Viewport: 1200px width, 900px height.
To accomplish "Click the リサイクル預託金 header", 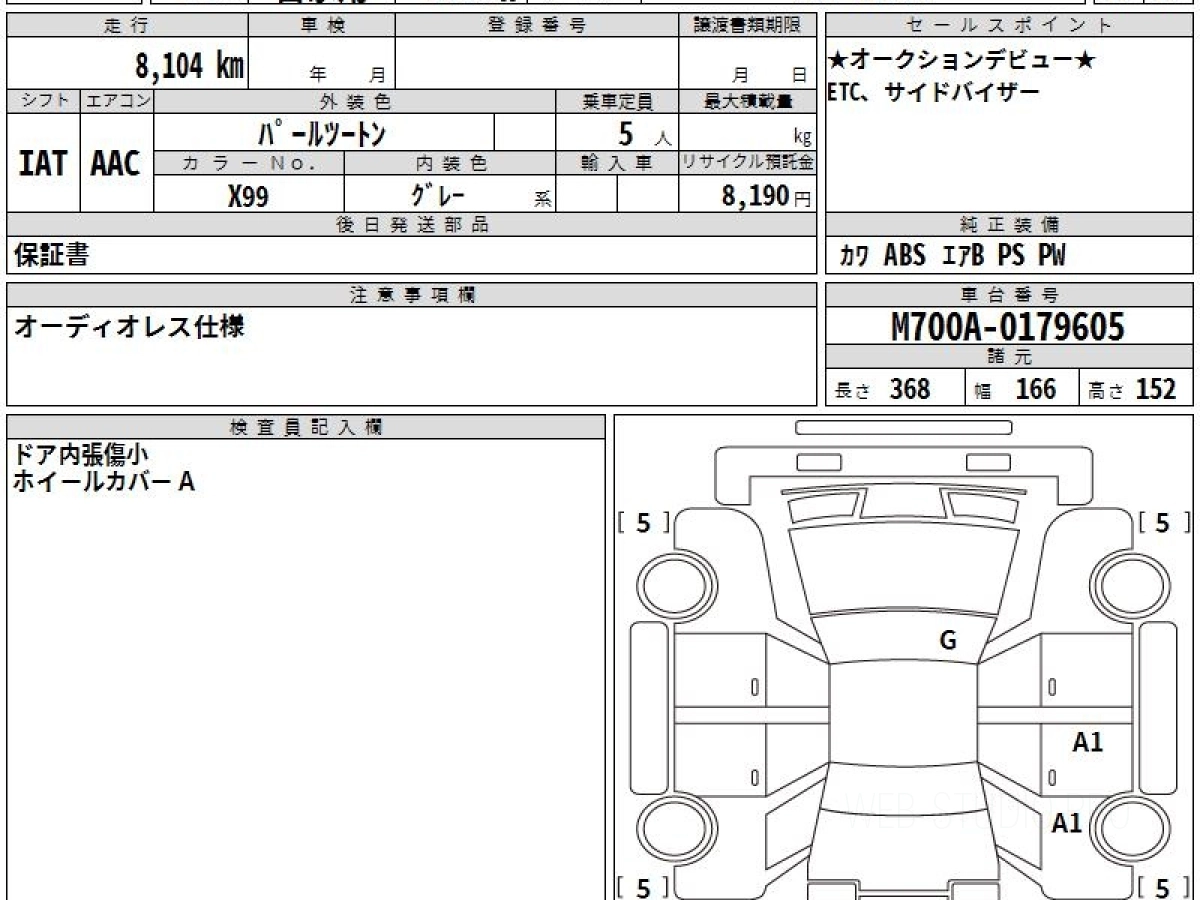I will click(747, 163).
